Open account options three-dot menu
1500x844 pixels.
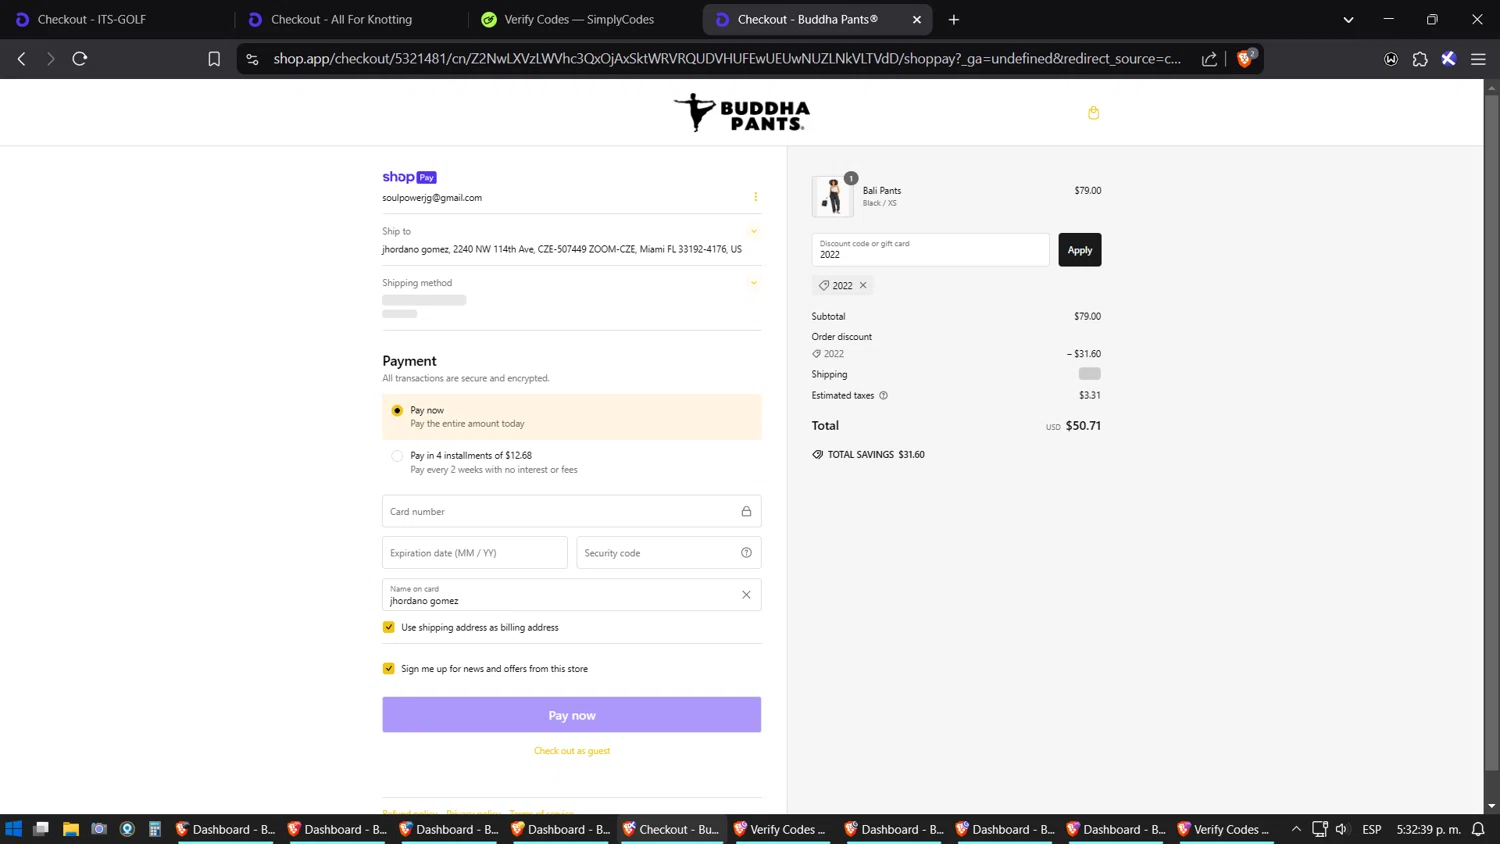click(x=755, y=197)
